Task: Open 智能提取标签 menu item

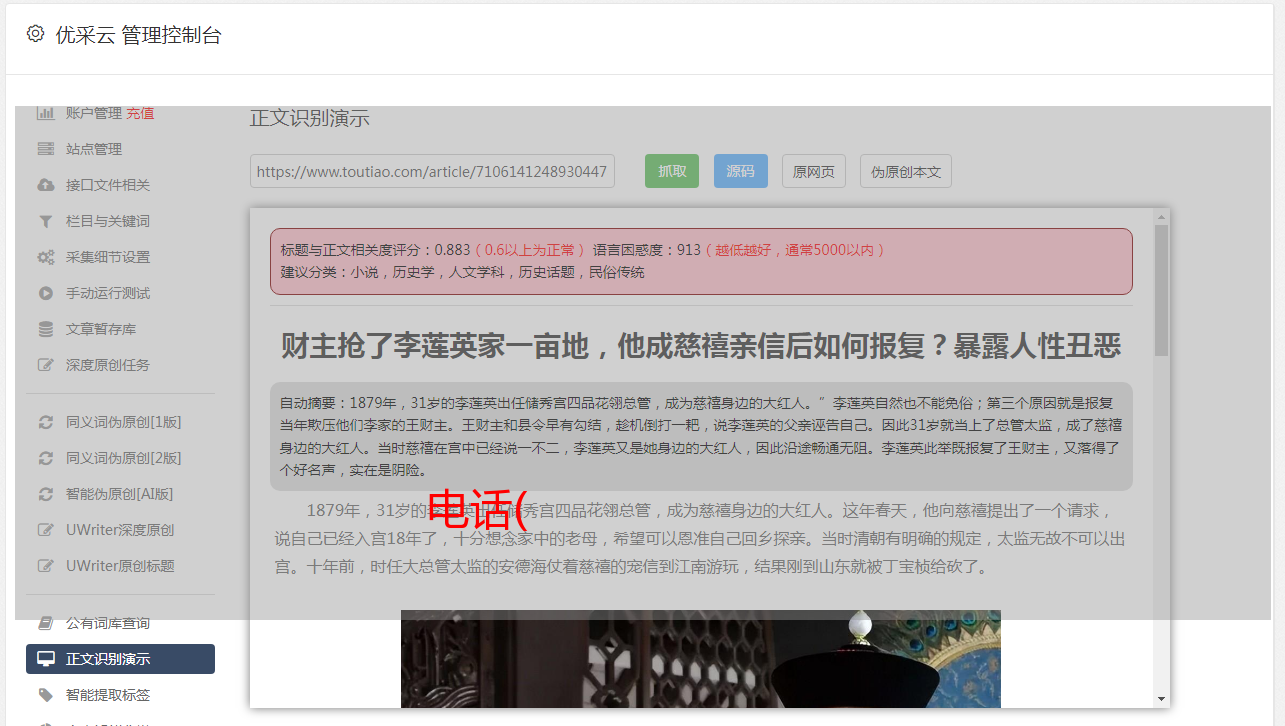Action: [108, 695]
